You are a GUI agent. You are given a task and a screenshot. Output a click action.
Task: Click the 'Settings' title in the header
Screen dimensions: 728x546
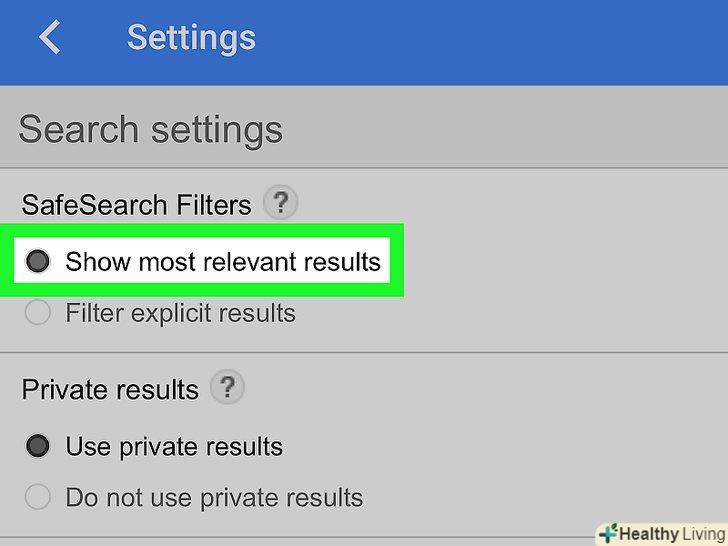(191, 38)
